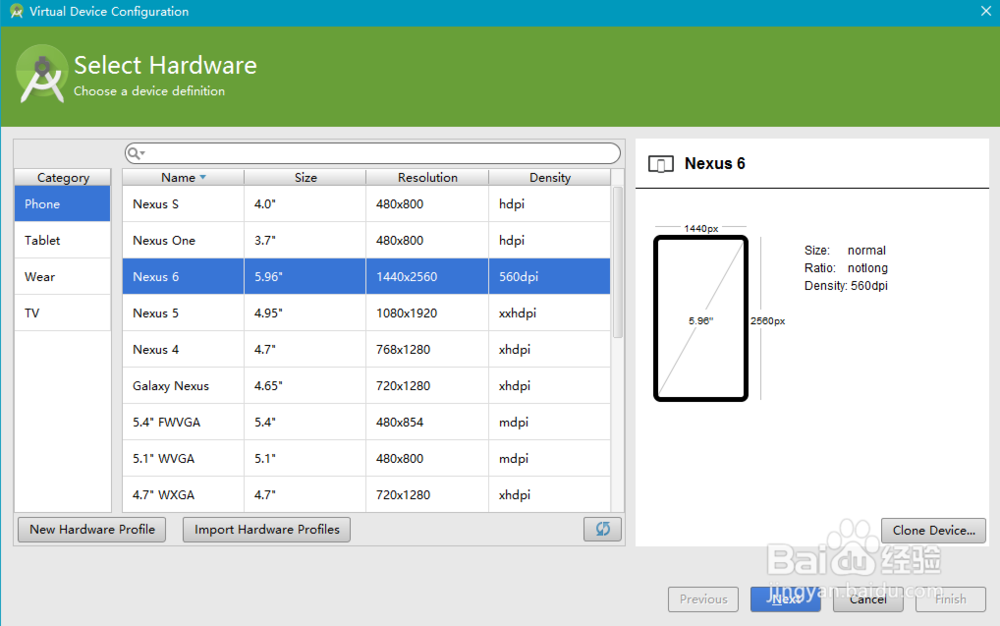The height and width of the screenshot is (626, 1000).
Task: Select the 5.4" FWVGA device
Action: pyautogui.click(x=366, y=422)
